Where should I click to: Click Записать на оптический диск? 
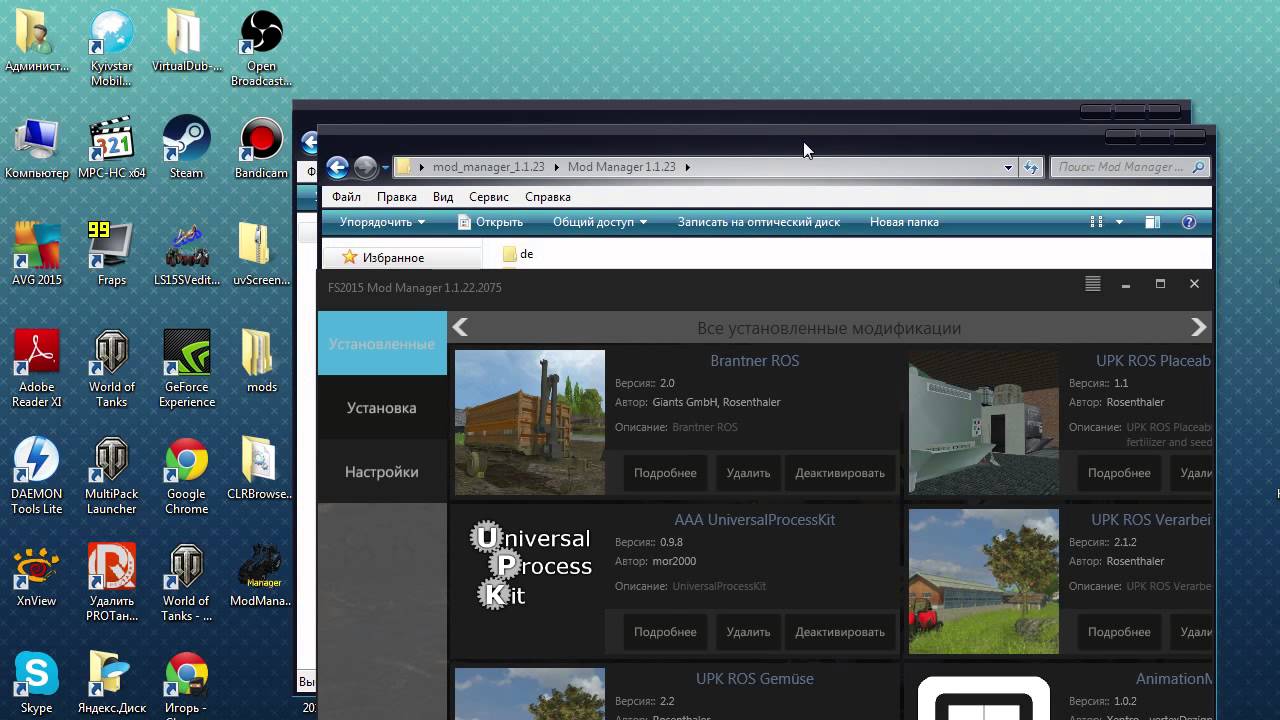click(759, 222)
